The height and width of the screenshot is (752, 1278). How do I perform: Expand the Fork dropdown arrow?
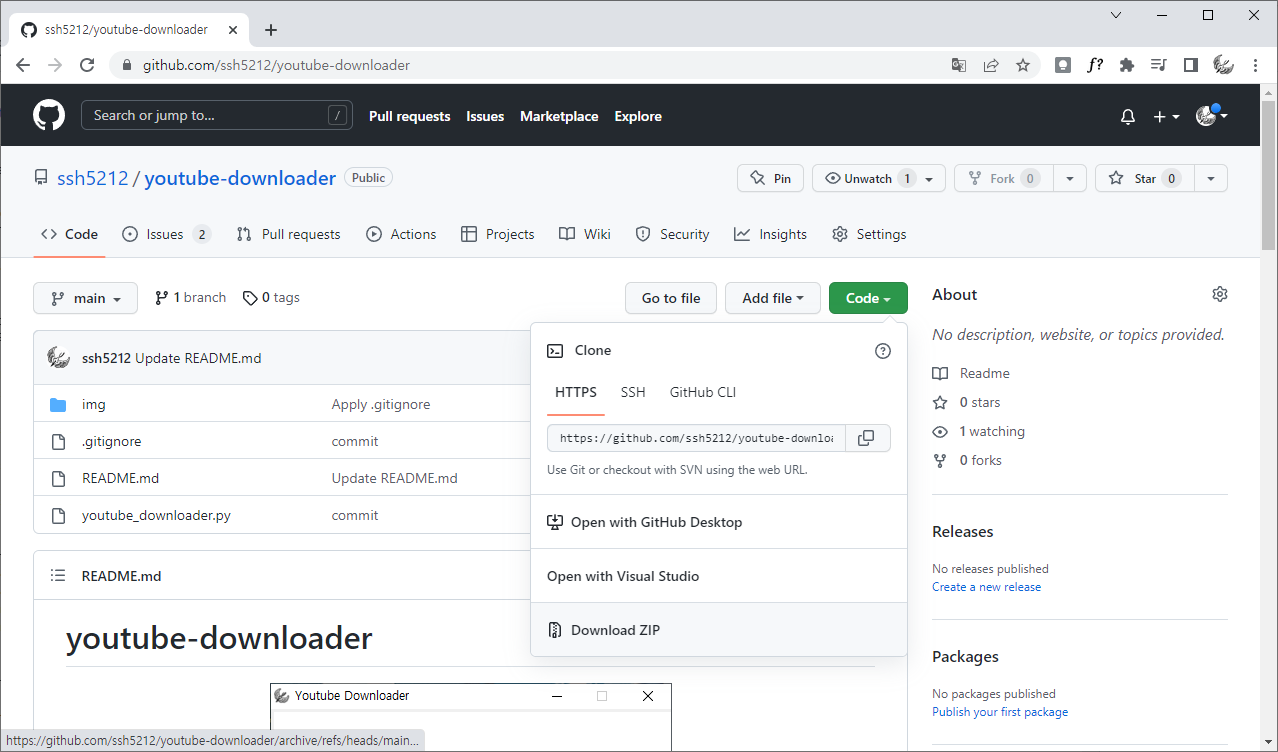1070,178
